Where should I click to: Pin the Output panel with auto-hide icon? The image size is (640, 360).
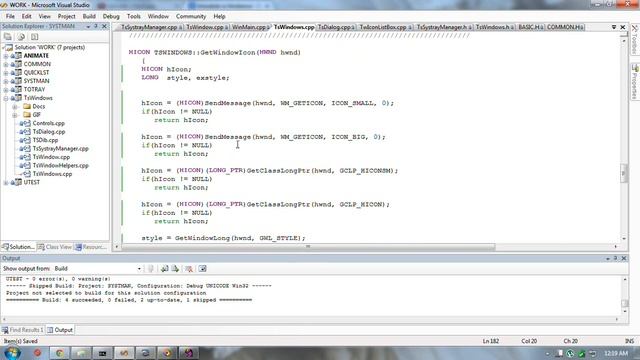(616, 258)
